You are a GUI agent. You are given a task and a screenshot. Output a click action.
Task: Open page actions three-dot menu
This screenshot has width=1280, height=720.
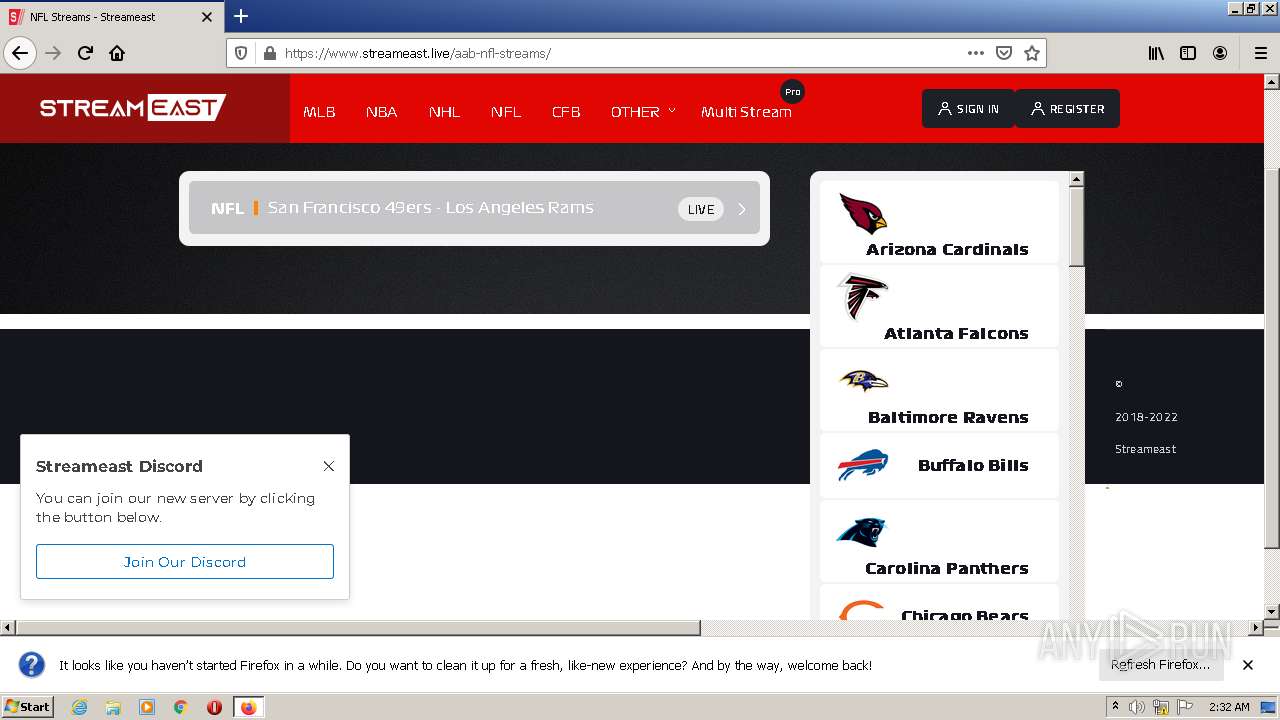click(x=976, y=53)
